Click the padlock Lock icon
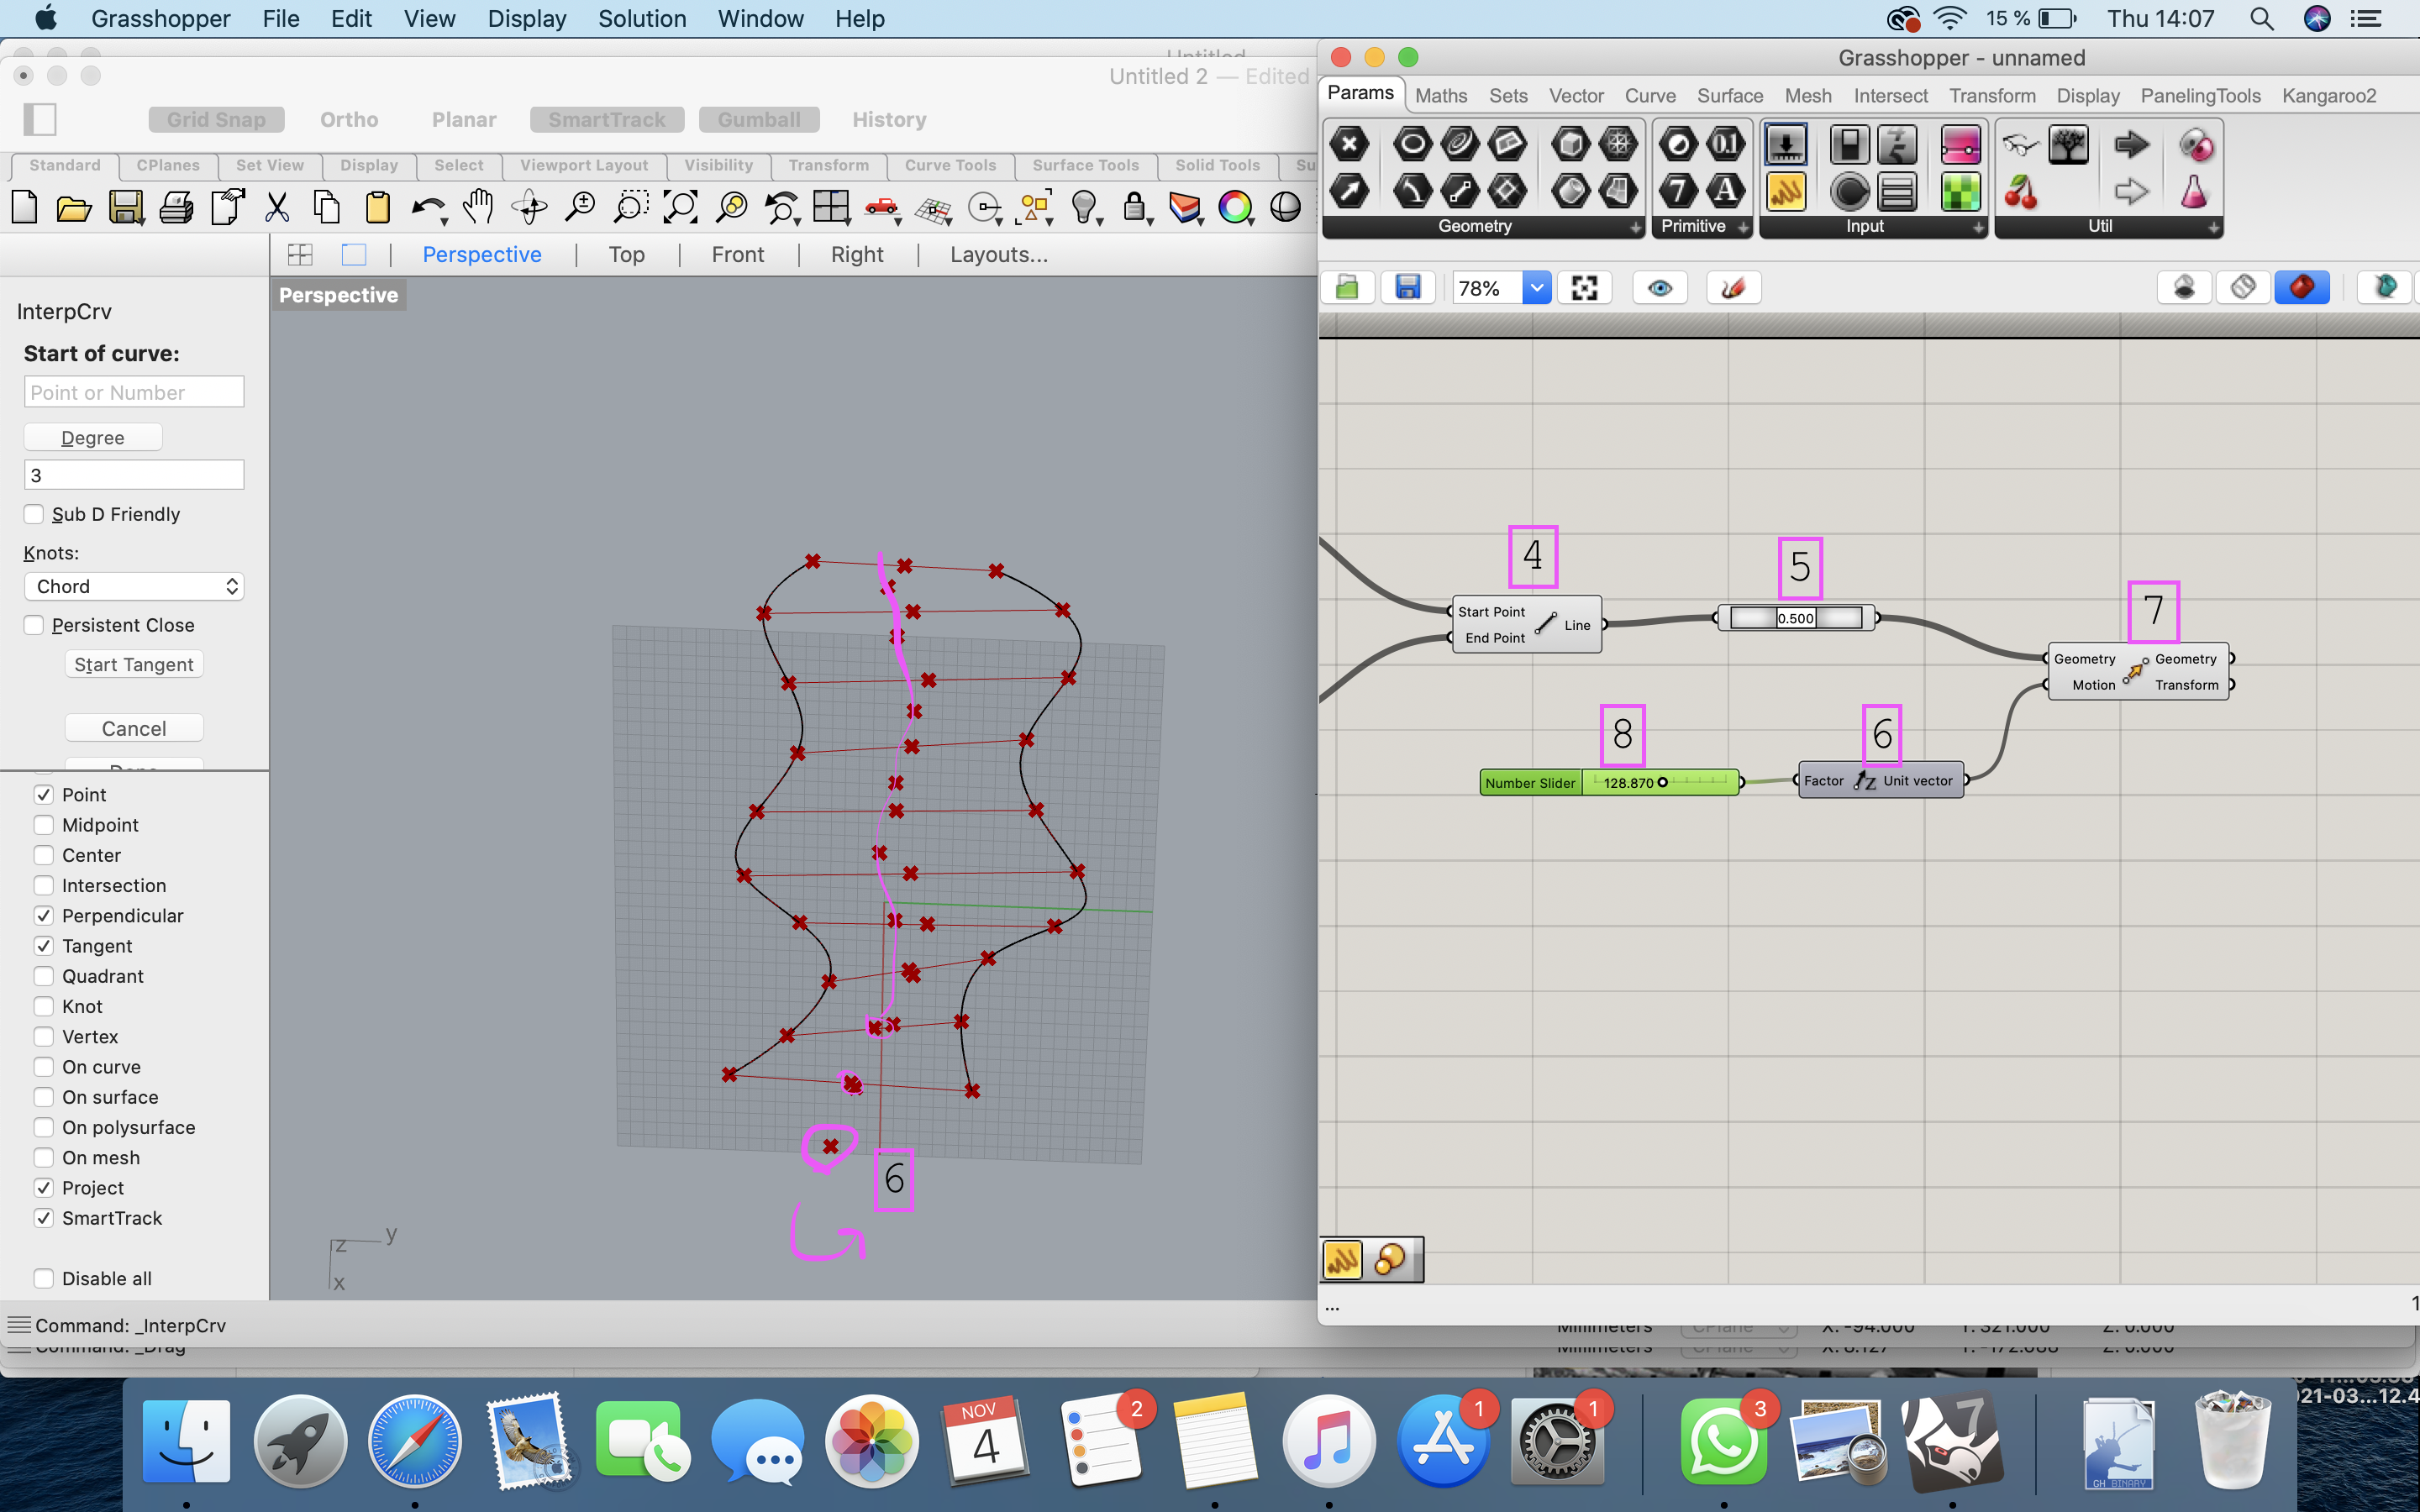Viewport: 2420px width, 1512px height. coord(1135,208)
